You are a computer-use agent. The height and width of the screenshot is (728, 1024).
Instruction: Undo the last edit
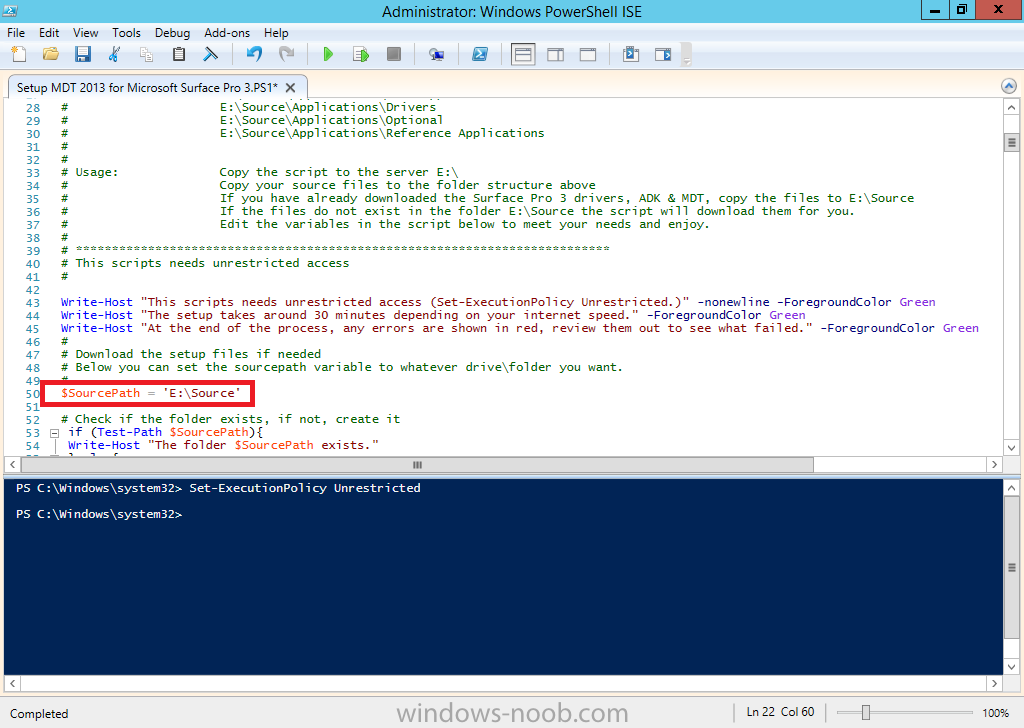coord(254,54)
